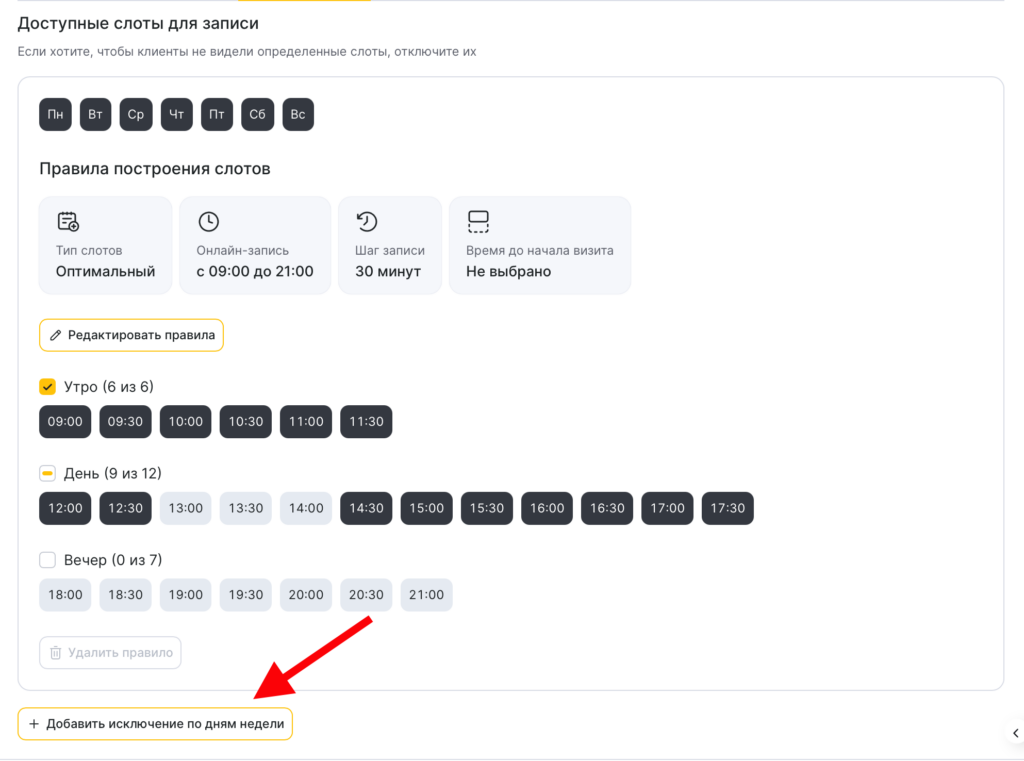Click the trash icon in Удалить правило
The width and height of the screenshot is (1024, 761).
(56, 653)
